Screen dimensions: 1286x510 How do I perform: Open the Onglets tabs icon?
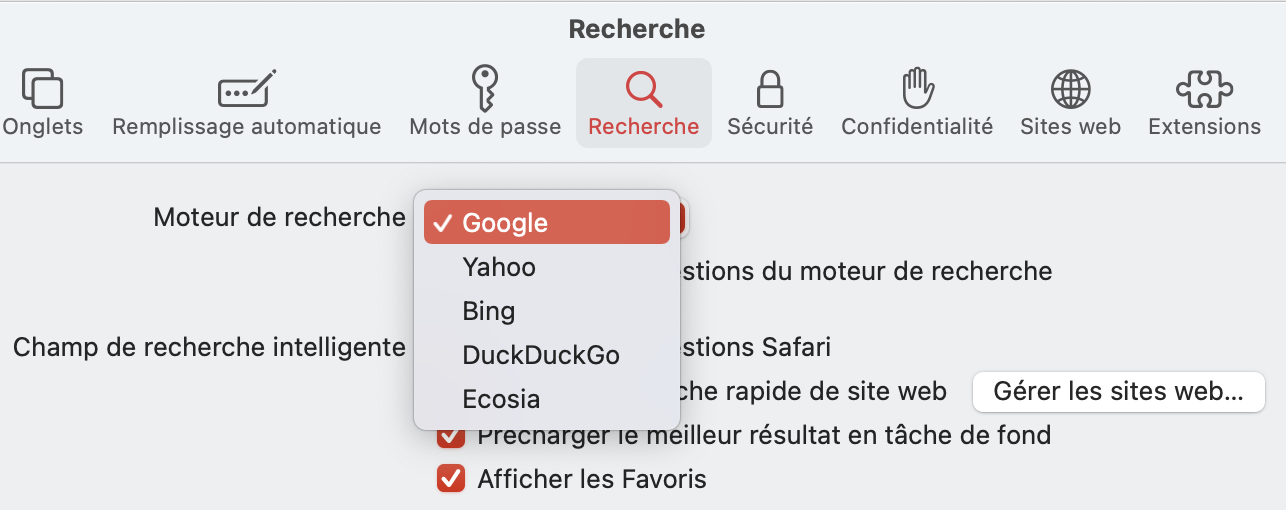[42, 89]
